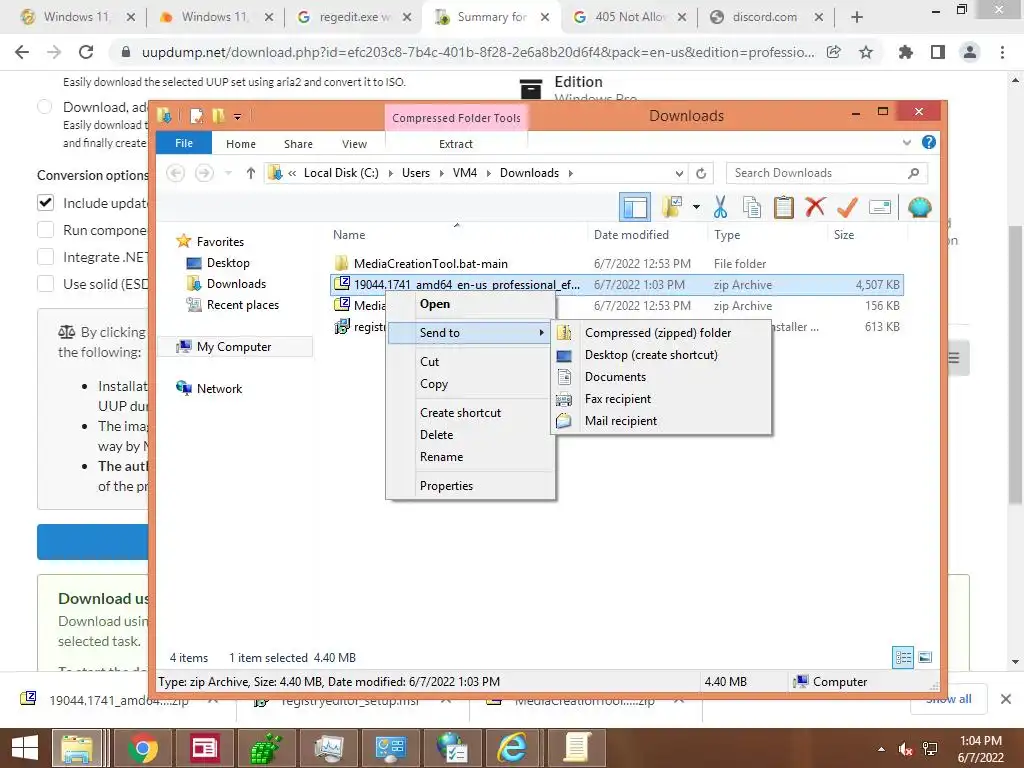
Task: Choose Open in context menu
Action: [470, 304]
